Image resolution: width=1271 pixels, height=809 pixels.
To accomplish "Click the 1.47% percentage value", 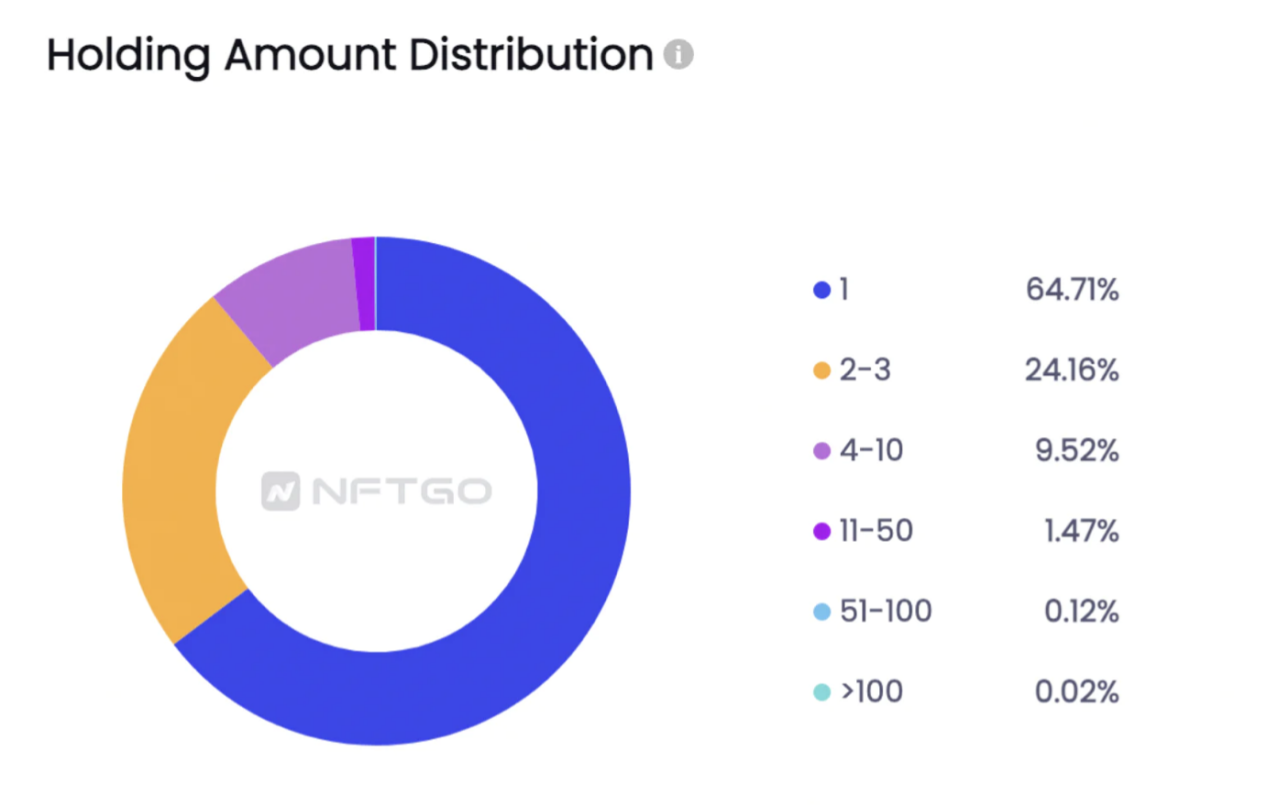I will 1081,531.
